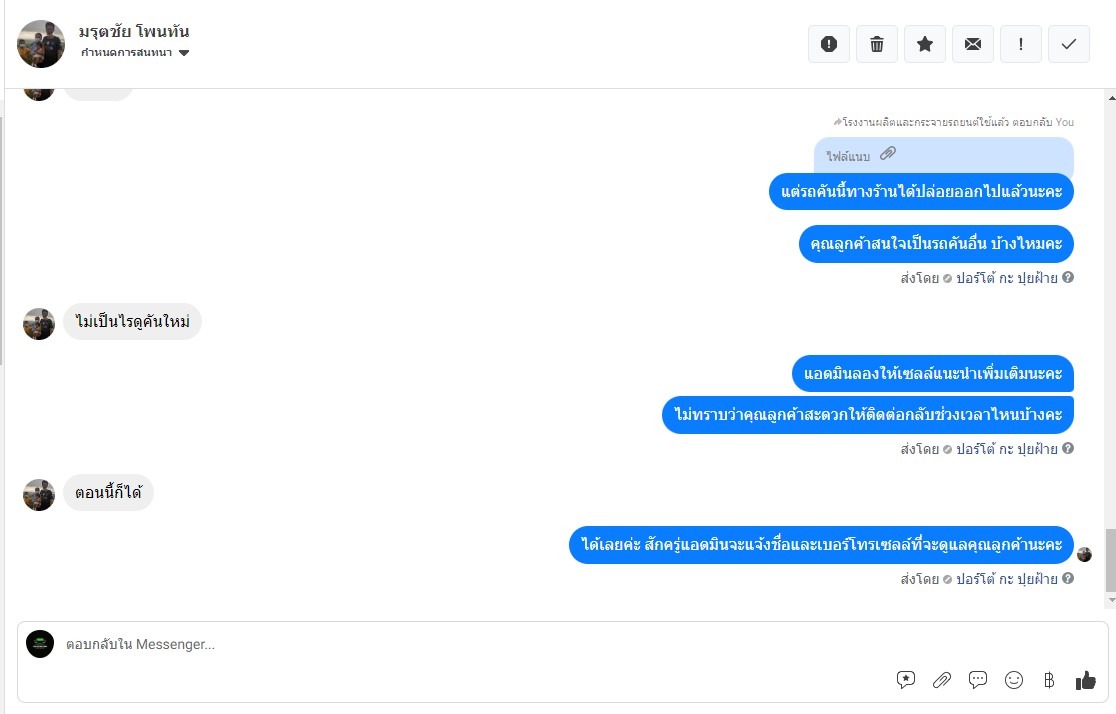Attach a file with paperclip icon
The height and width of the screenshot is (714, 1116).
click(942, 680)
